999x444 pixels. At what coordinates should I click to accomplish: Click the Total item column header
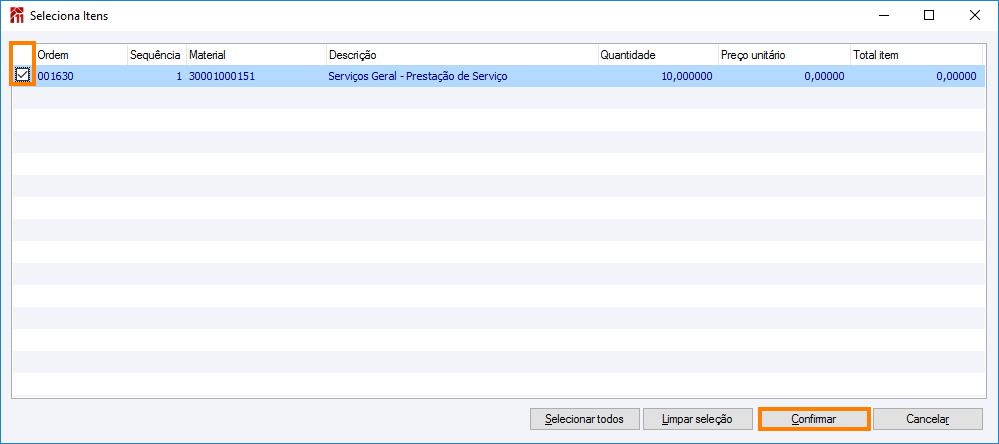[x=914, y=54]
